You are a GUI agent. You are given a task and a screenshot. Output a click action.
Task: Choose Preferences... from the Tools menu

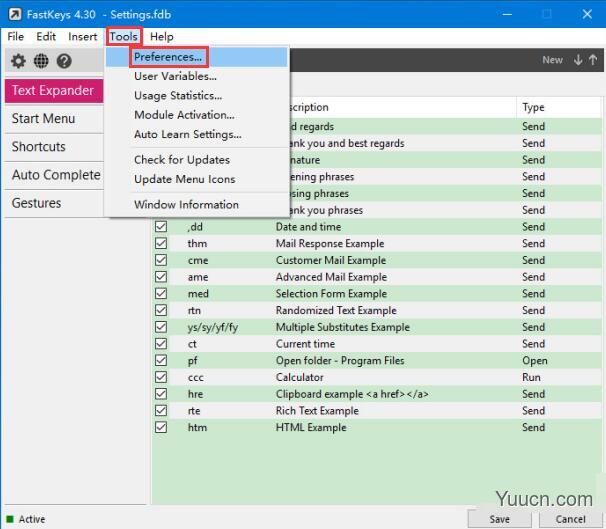pyautogui.click(x=197, y=57)
